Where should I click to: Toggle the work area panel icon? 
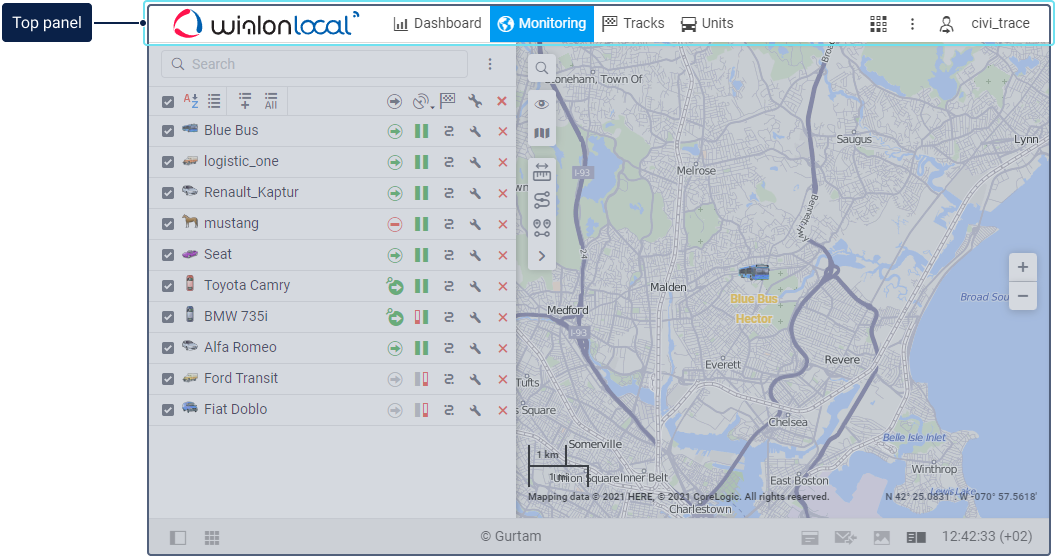pos(178,537)
